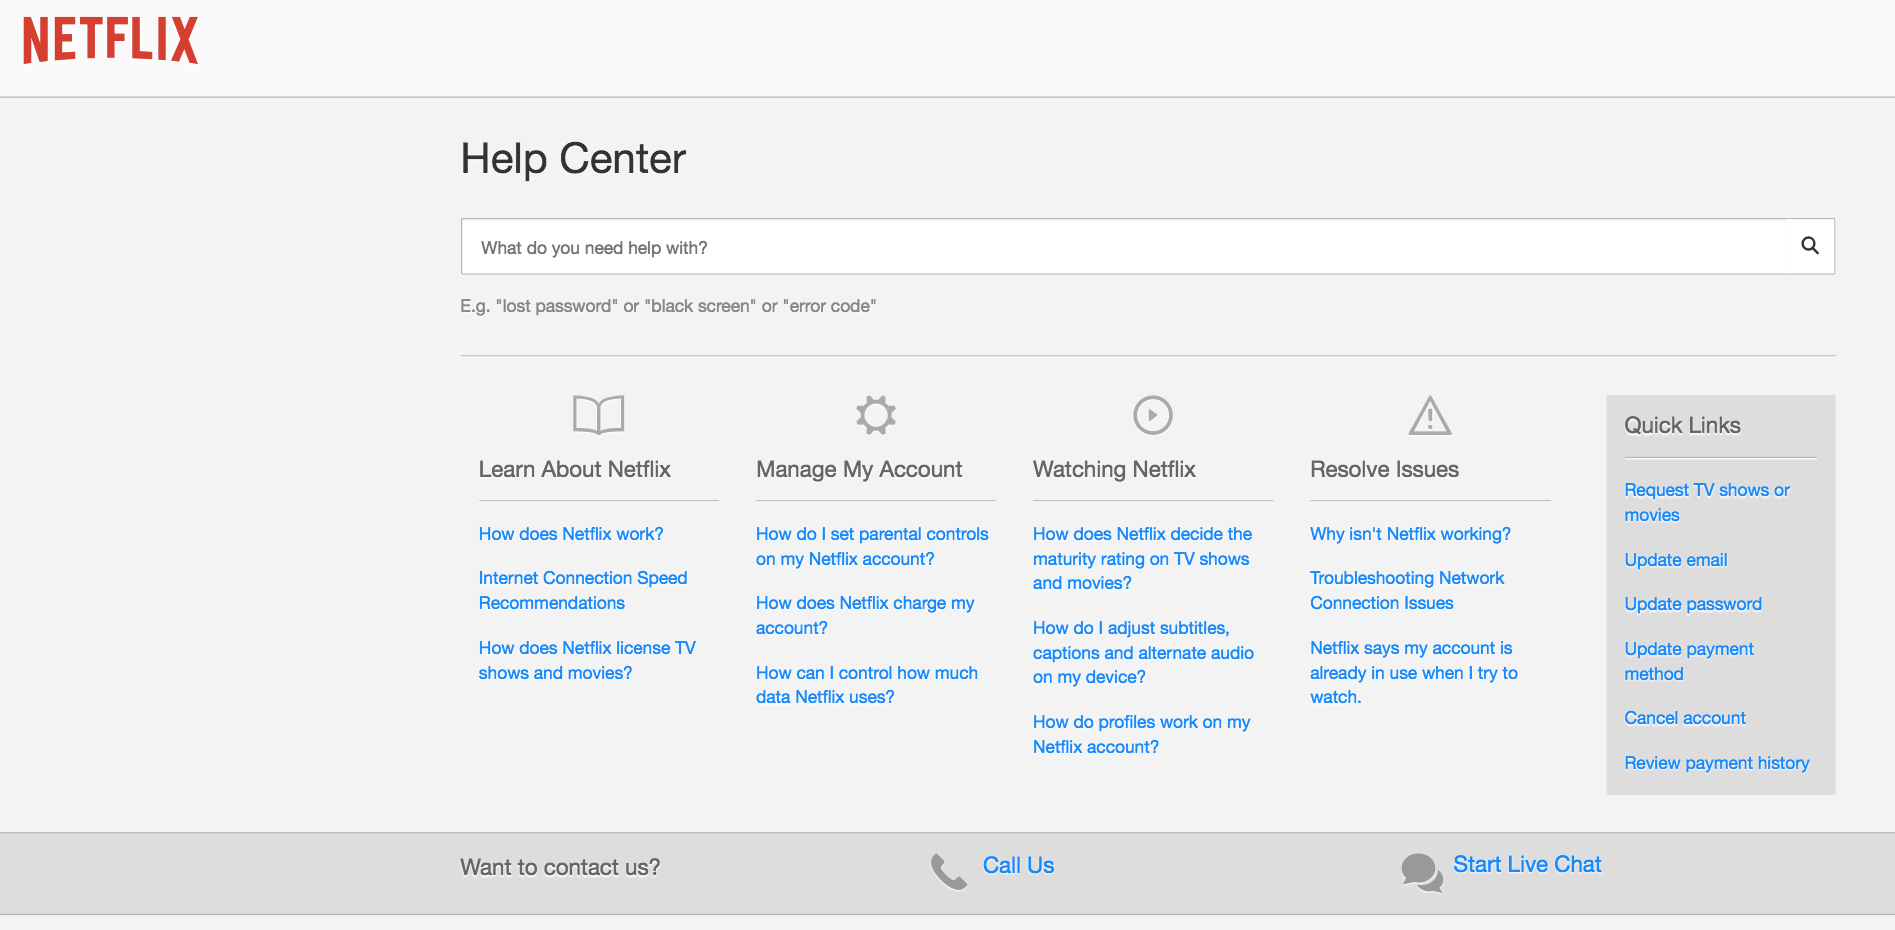Image resolution: width=1895 pixels, height=930 pixels.
Task: Open 'How do profiles work' article
Action: click(x=1142, y=734)
